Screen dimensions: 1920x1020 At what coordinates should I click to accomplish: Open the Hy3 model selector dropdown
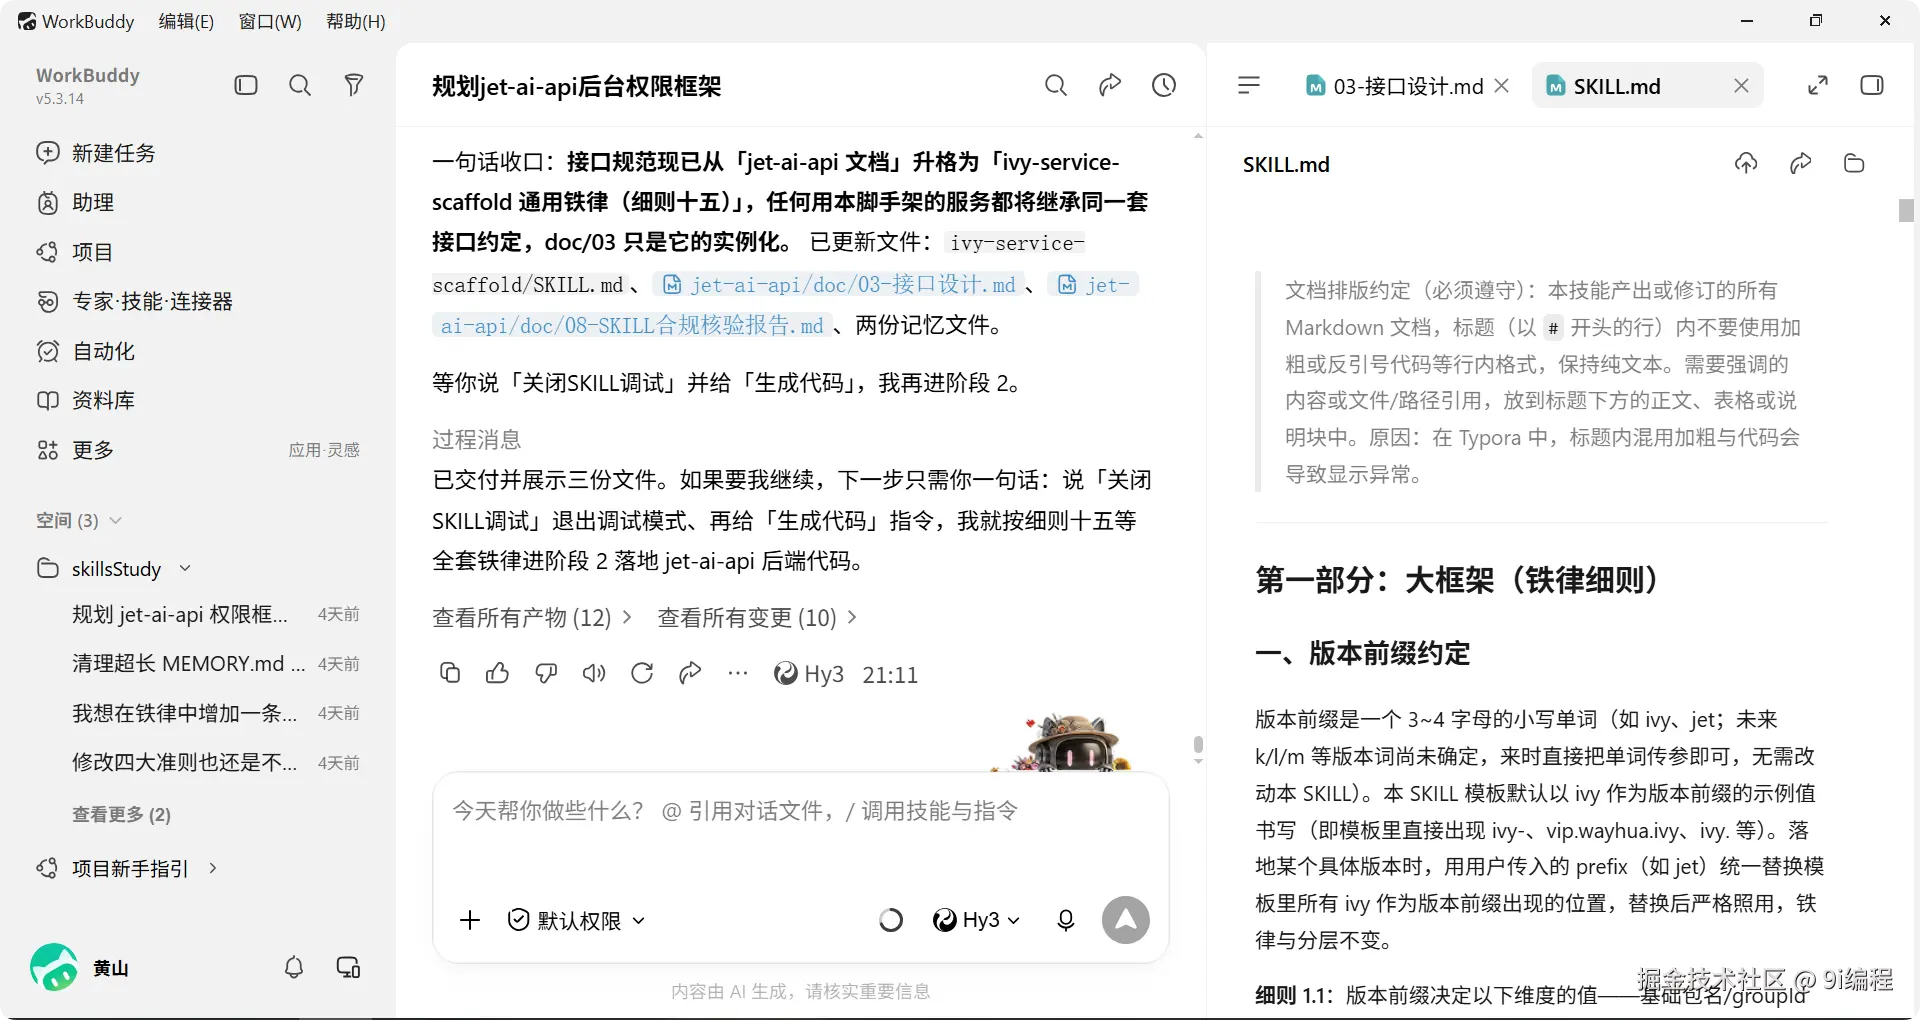tap(976, 920)
